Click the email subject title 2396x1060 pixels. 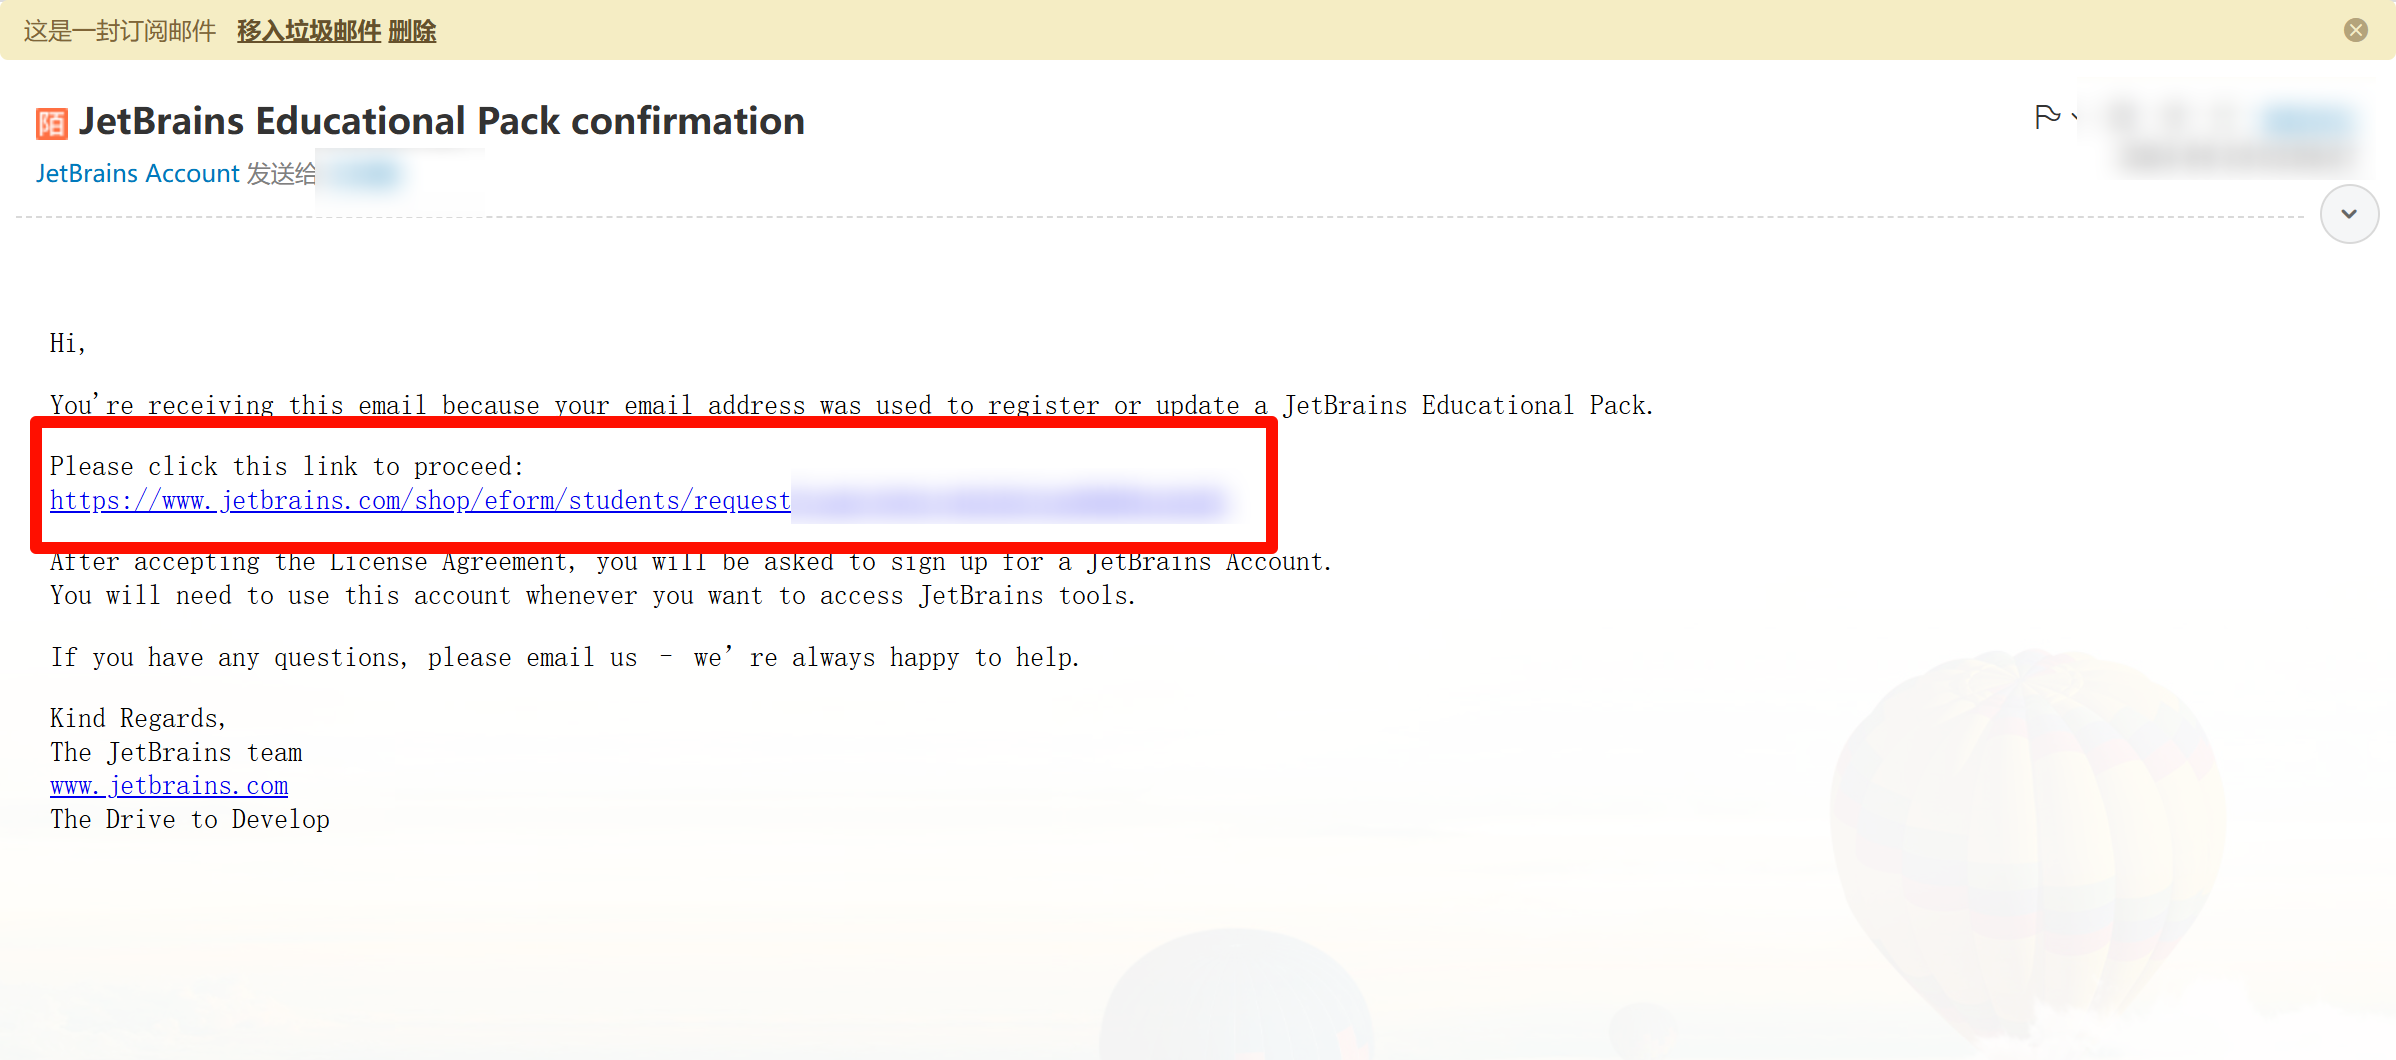point(441,121)
